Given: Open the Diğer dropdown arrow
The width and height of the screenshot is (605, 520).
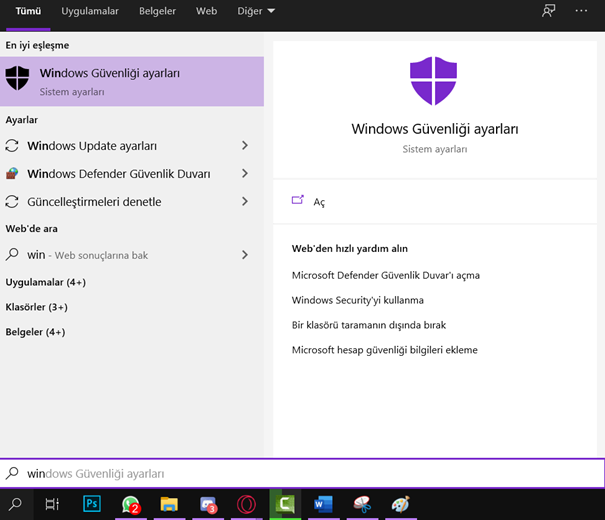Looking at the screenshot, I should pyautogui.click(x=271, y=11).
